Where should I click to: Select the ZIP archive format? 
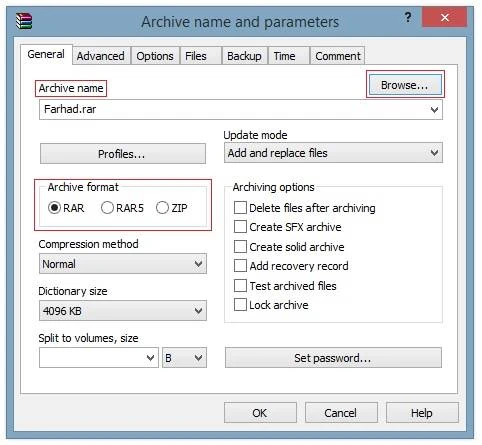(x=162, y=208)
